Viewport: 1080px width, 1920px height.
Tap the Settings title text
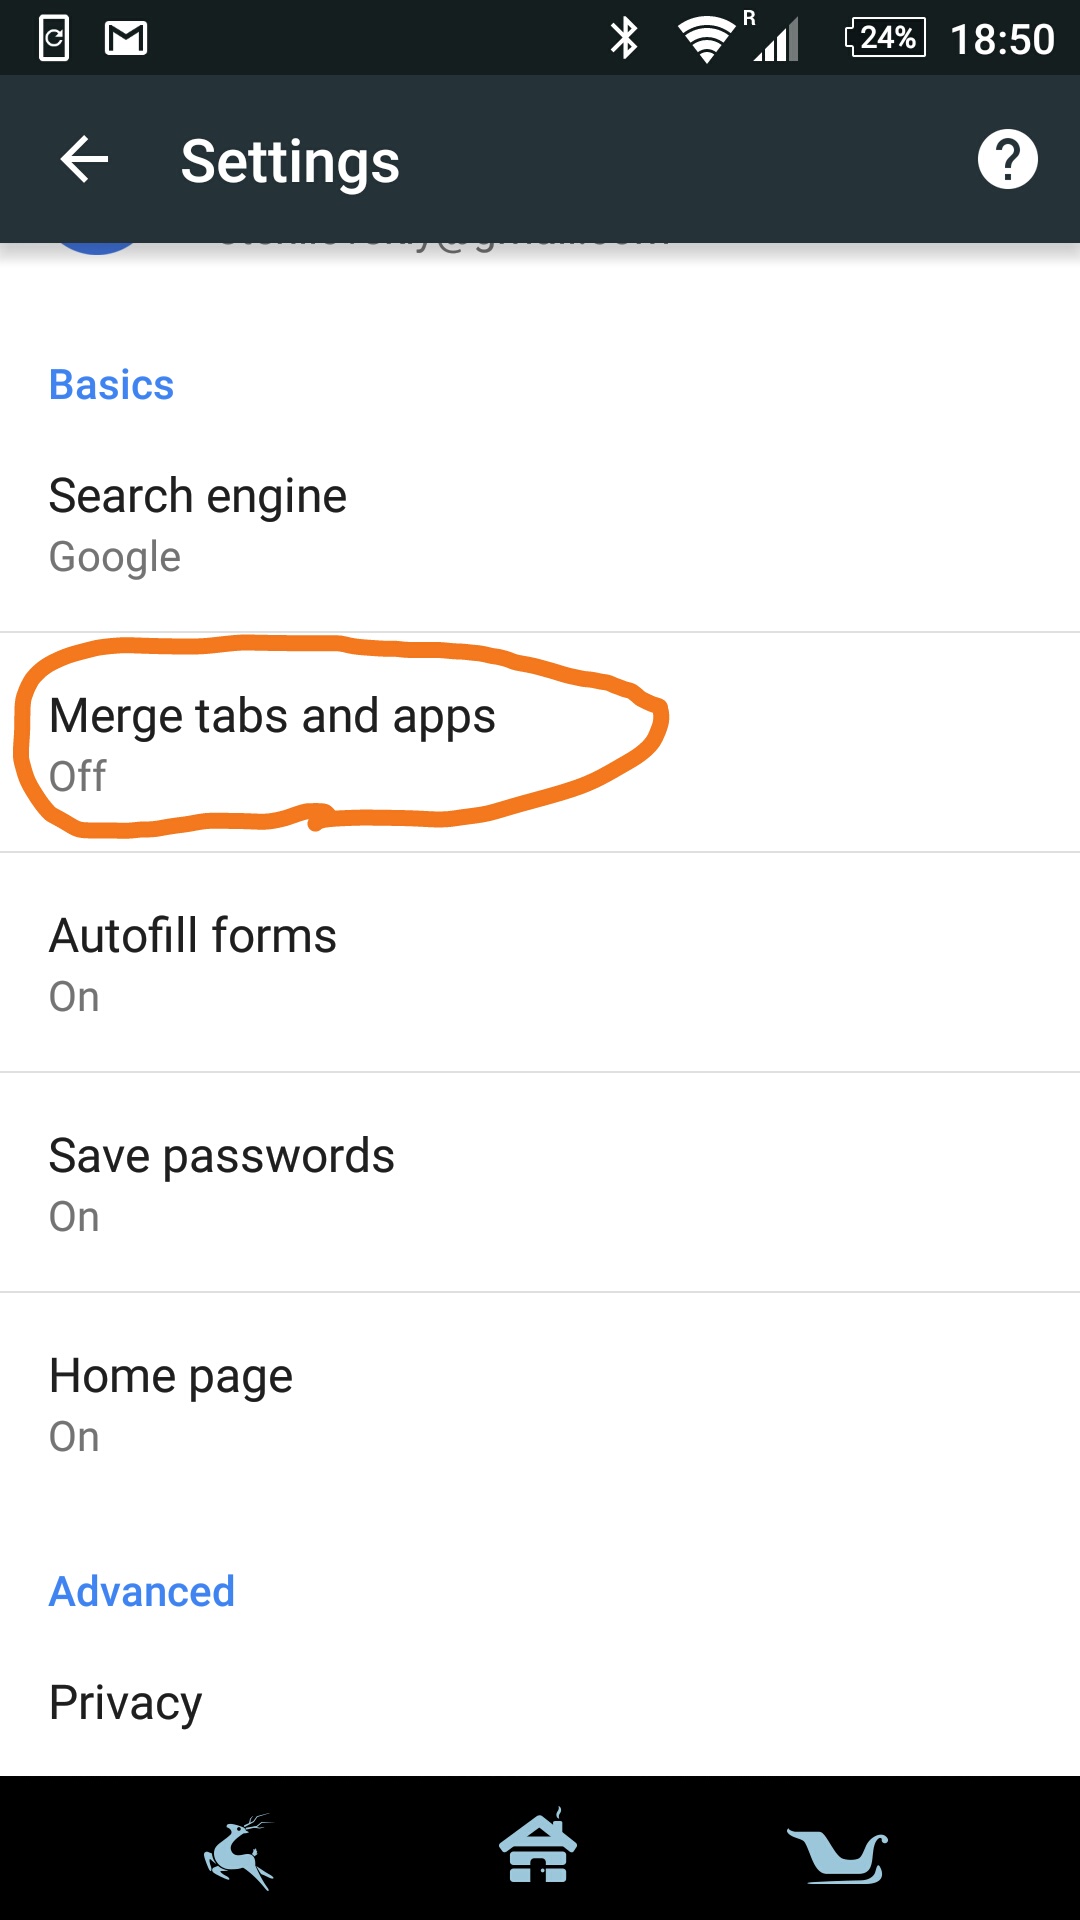coord(290,162)
